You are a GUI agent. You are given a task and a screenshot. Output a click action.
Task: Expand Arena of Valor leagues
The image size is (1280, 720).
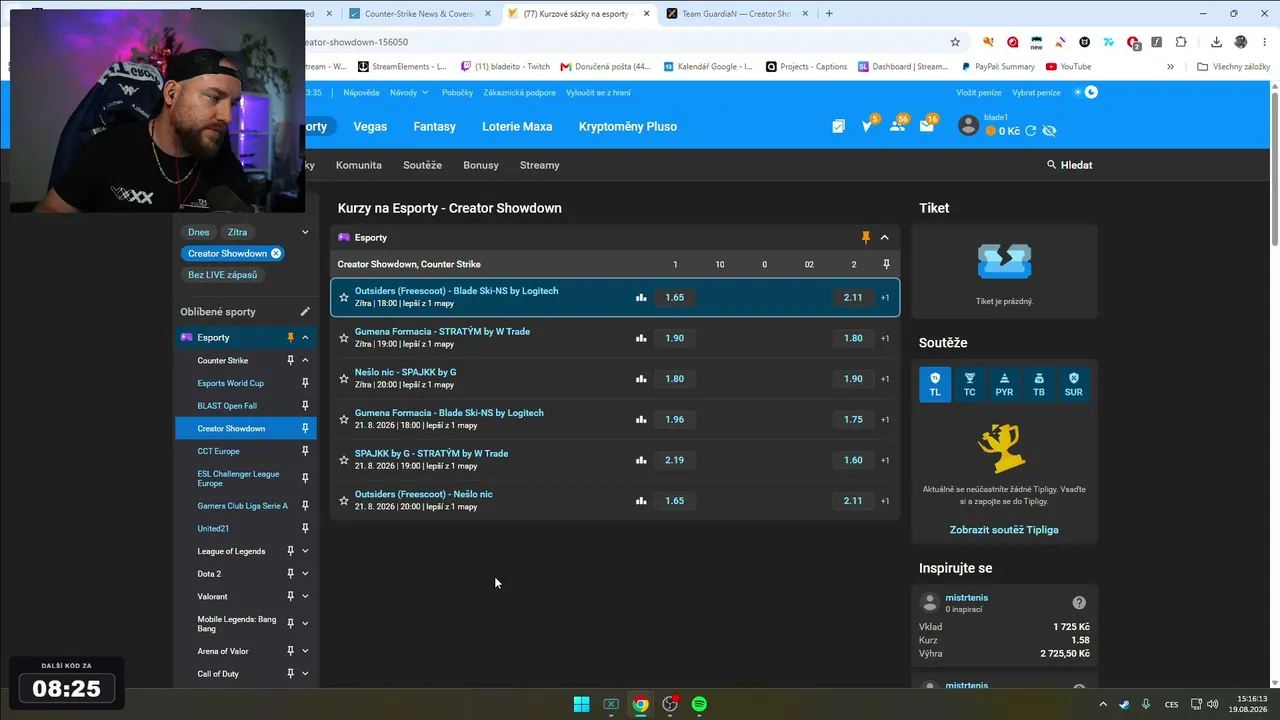tap(305, 651)
